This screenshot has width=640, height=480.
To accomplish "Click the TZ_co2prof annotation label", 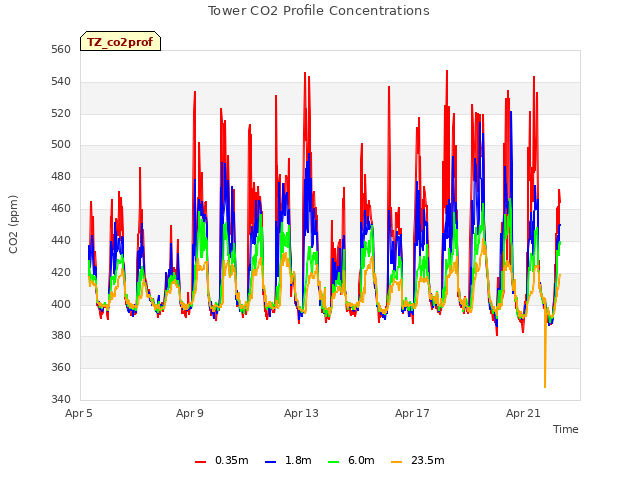I will pos(120,41).
